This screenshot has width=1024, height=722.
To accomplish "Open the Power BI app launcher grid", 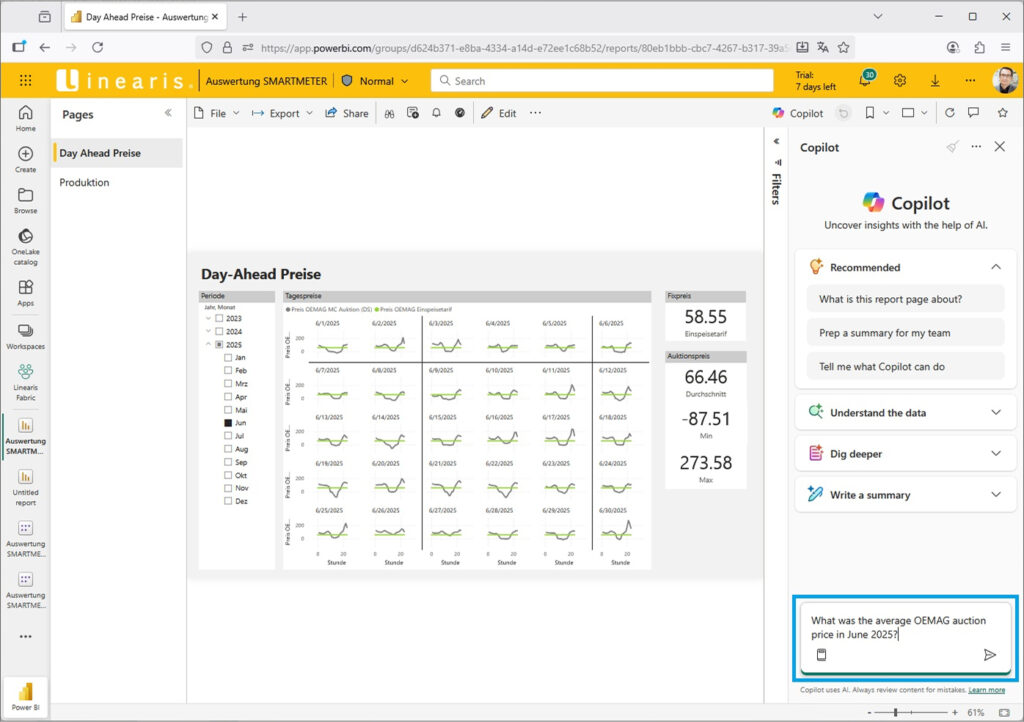I will [x=25, y=80].
